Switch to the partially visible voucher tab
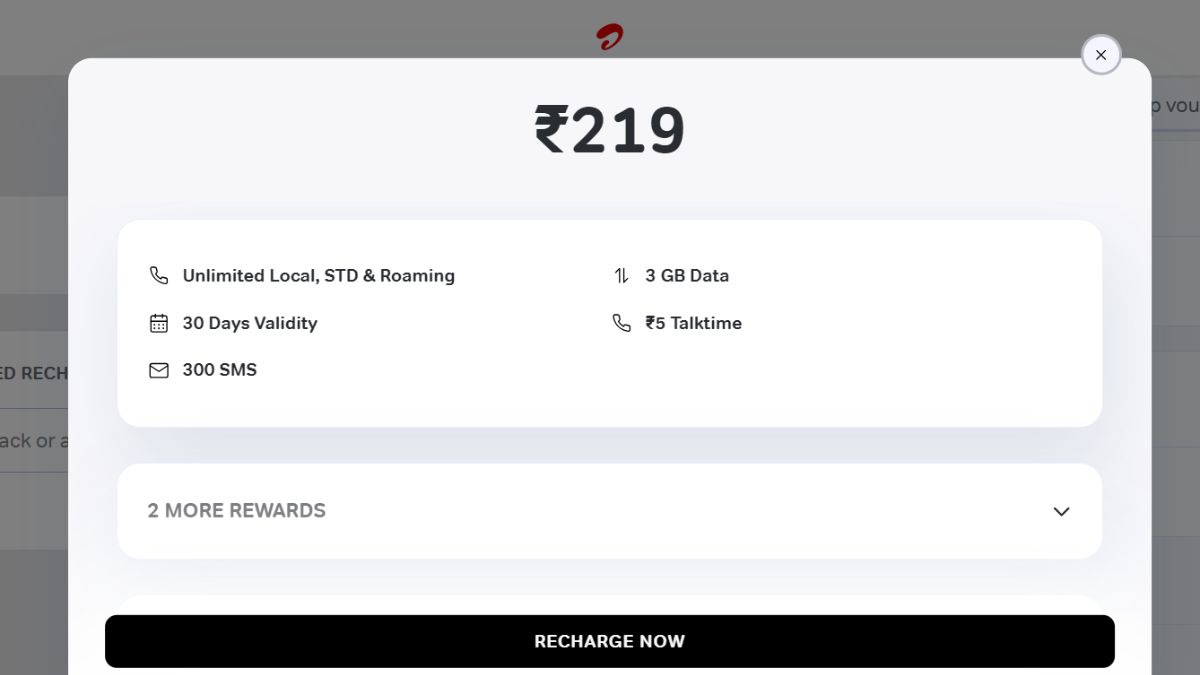Image resolution: width=1200 pixels, height=675 pixels. (x=1175, y=106)
